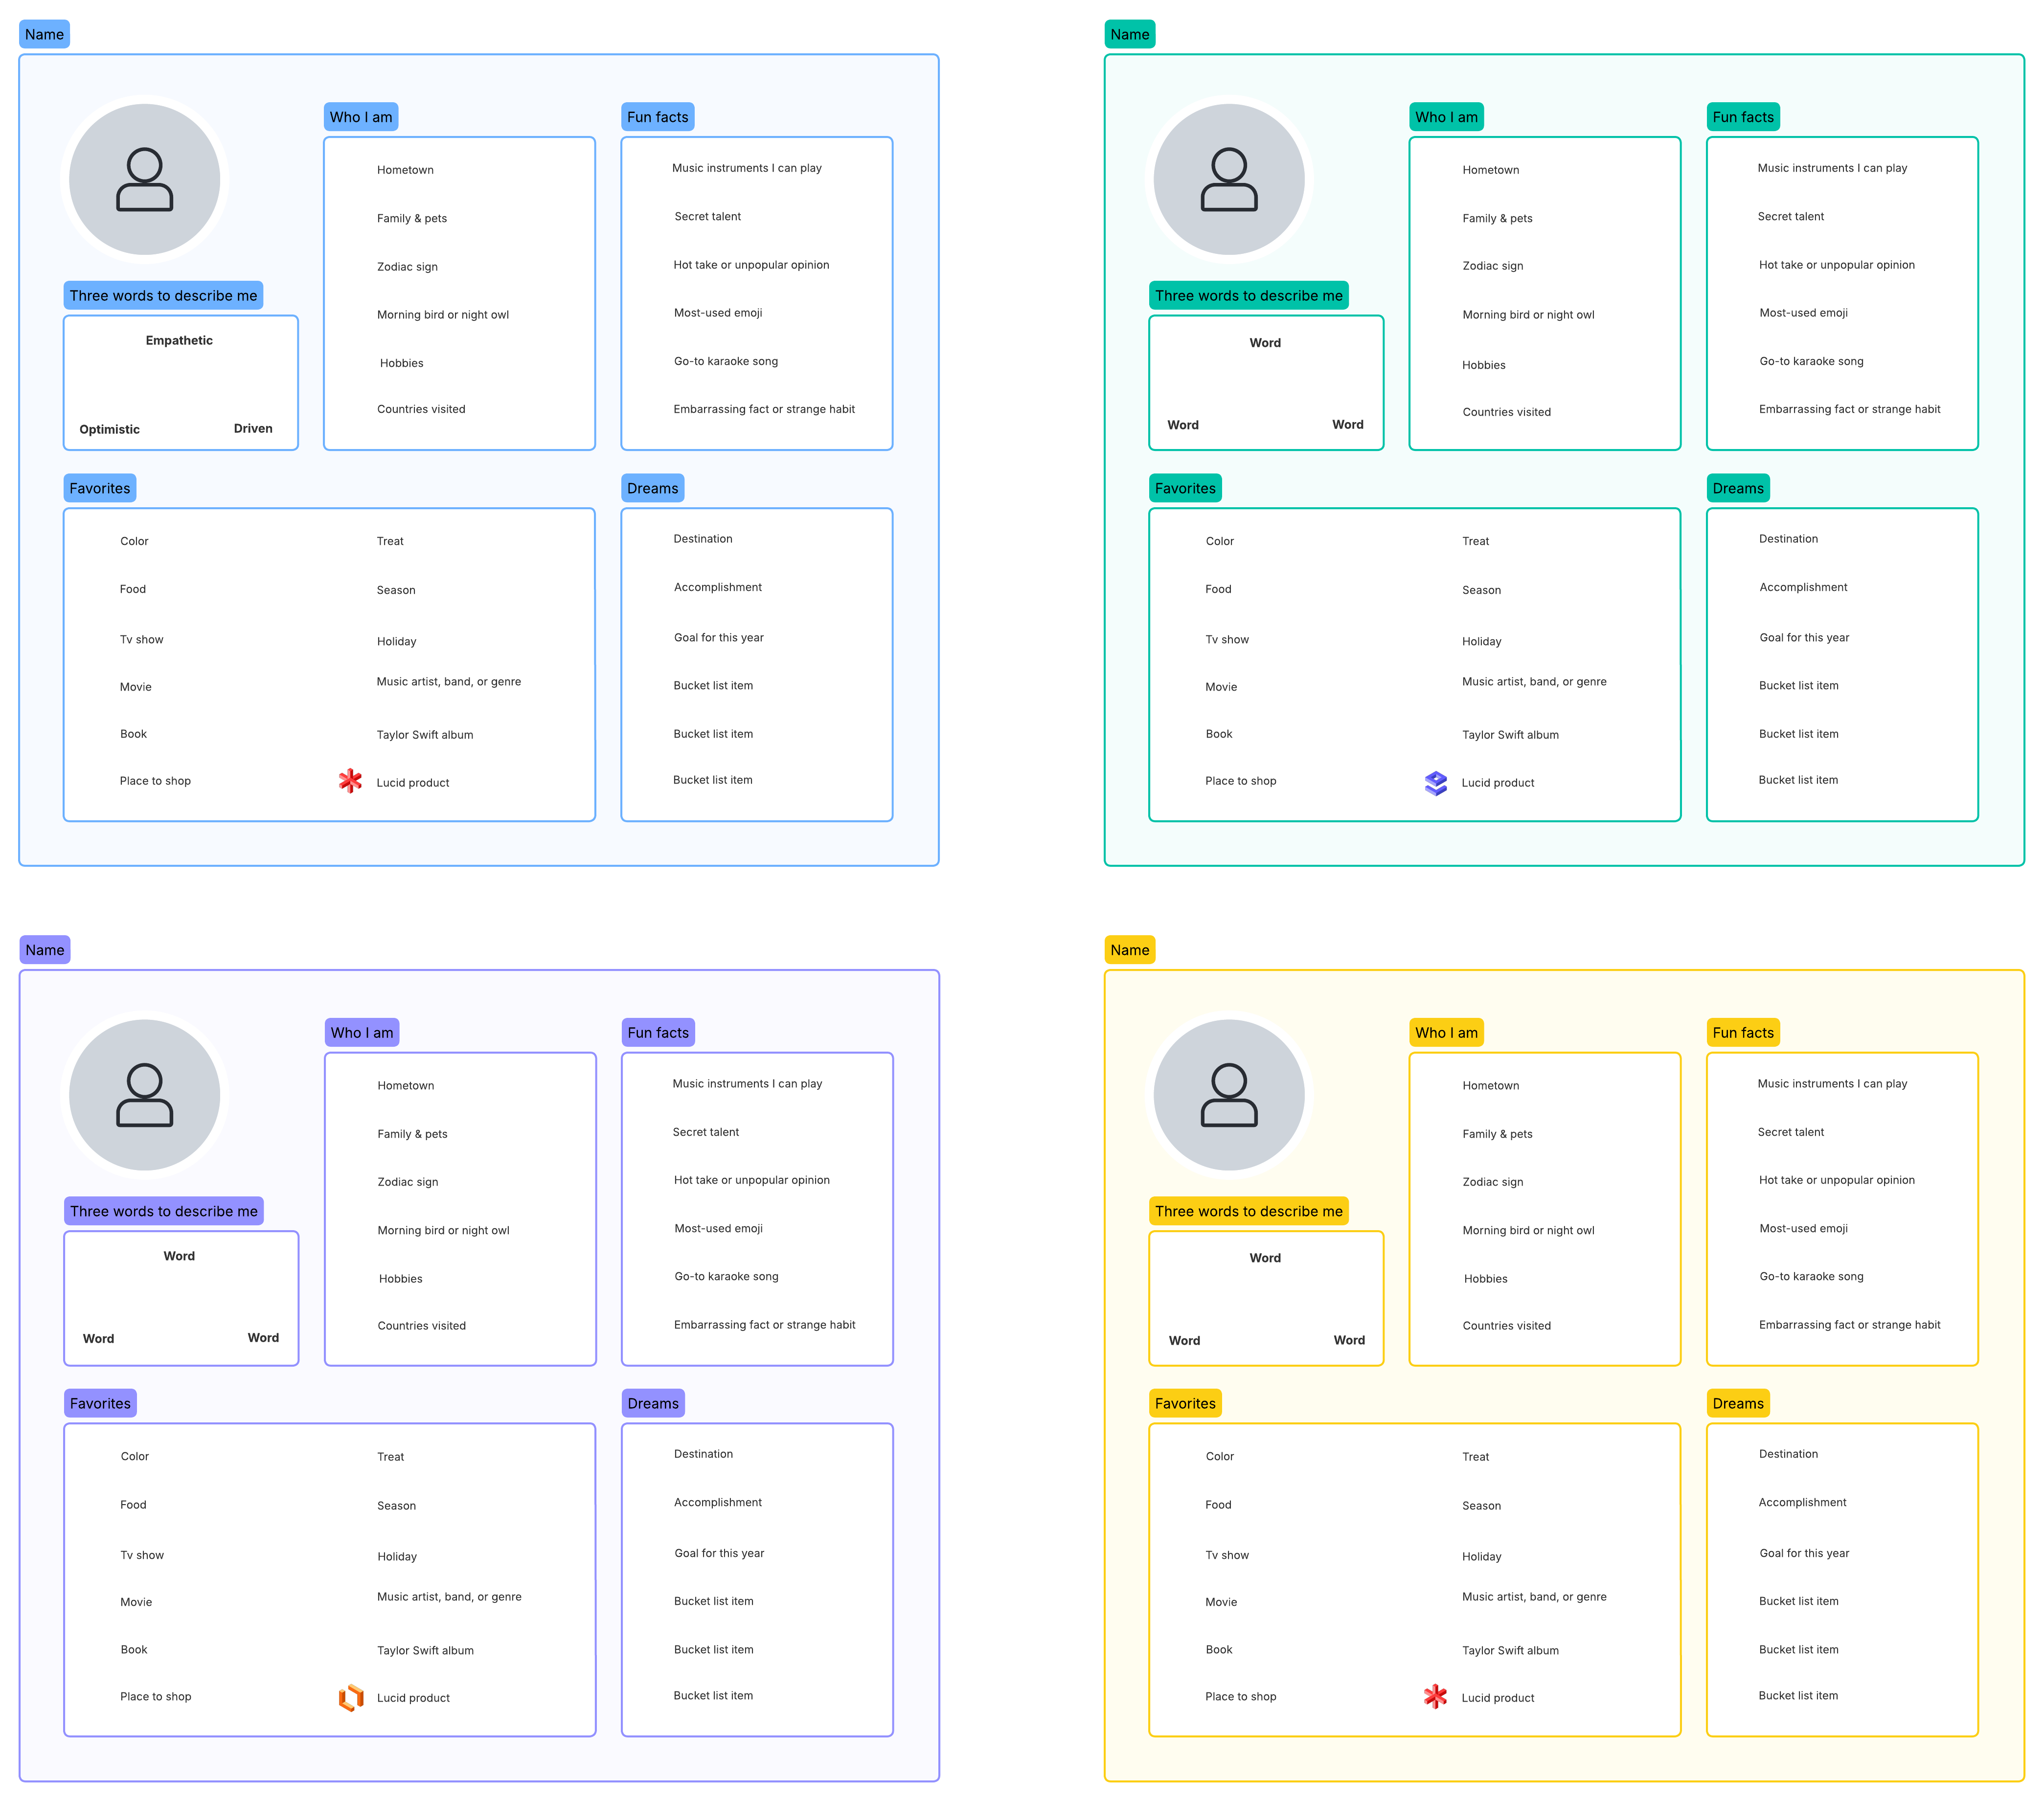Select the blue Name tag label

(44, 34)
